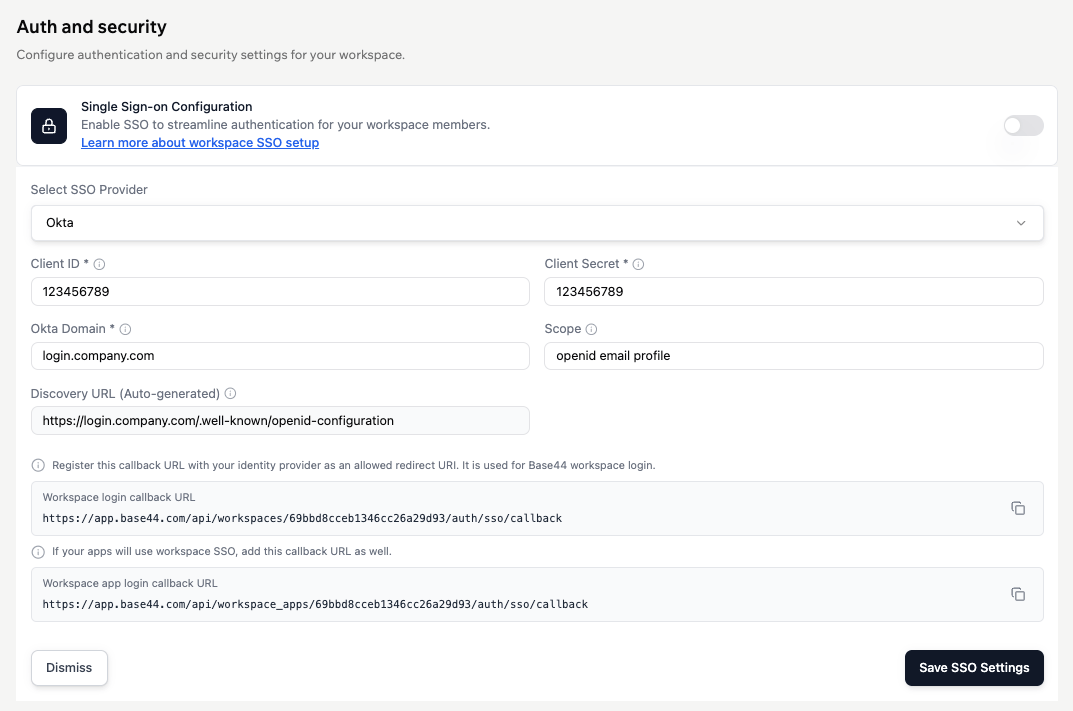Open 'Learn more about workspace SSO setup' link
This screenshot has width=1073, height=711.
pyautogui.click(x=200, y=142)
